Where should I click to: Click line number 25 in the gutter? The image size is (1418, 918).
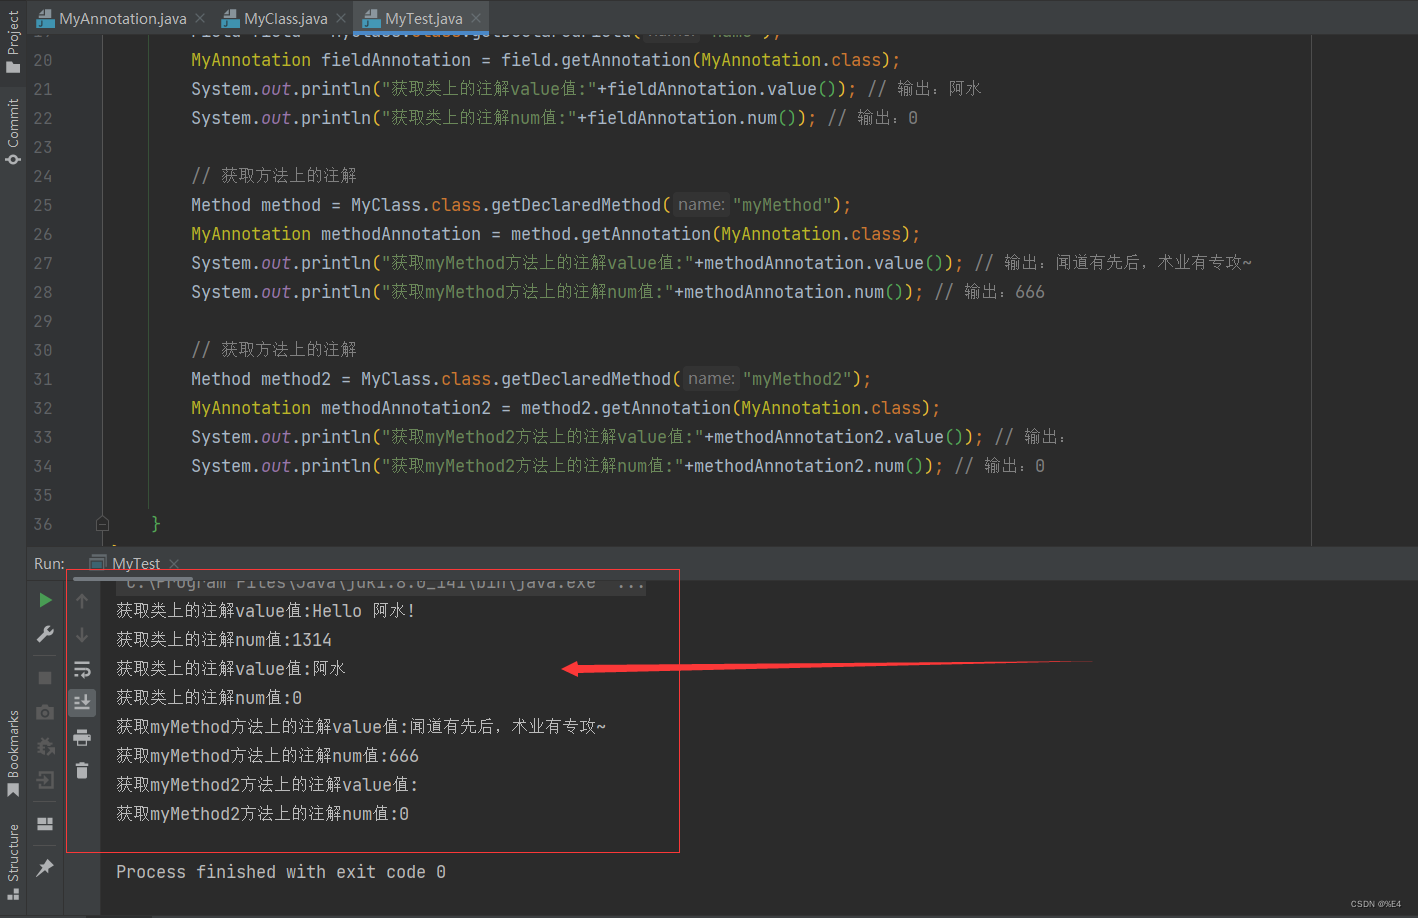coord(43,205)
